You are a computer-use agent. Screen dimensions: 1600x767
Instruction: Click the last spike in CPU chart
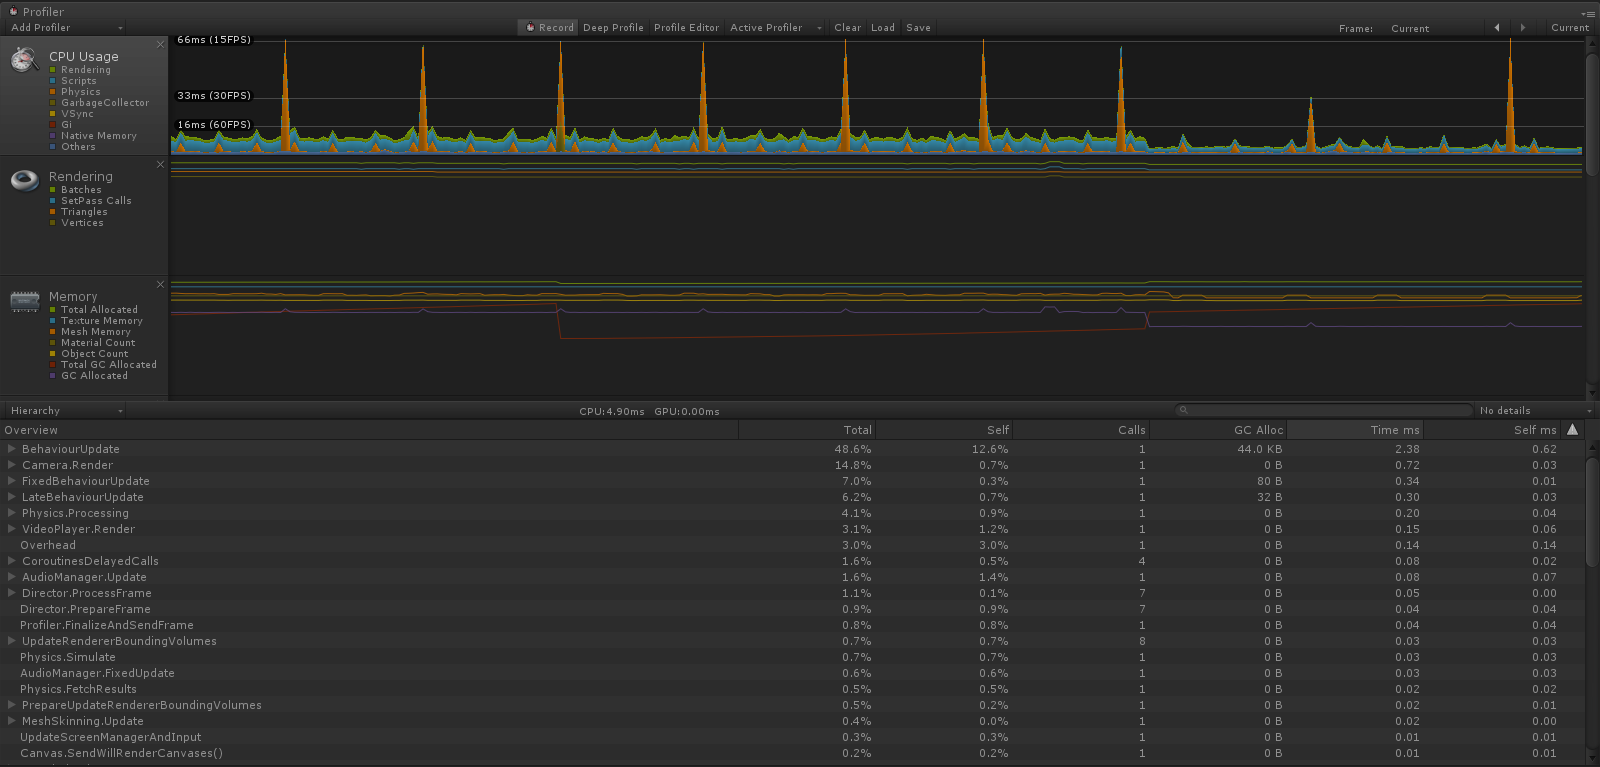click(1510, 95)
